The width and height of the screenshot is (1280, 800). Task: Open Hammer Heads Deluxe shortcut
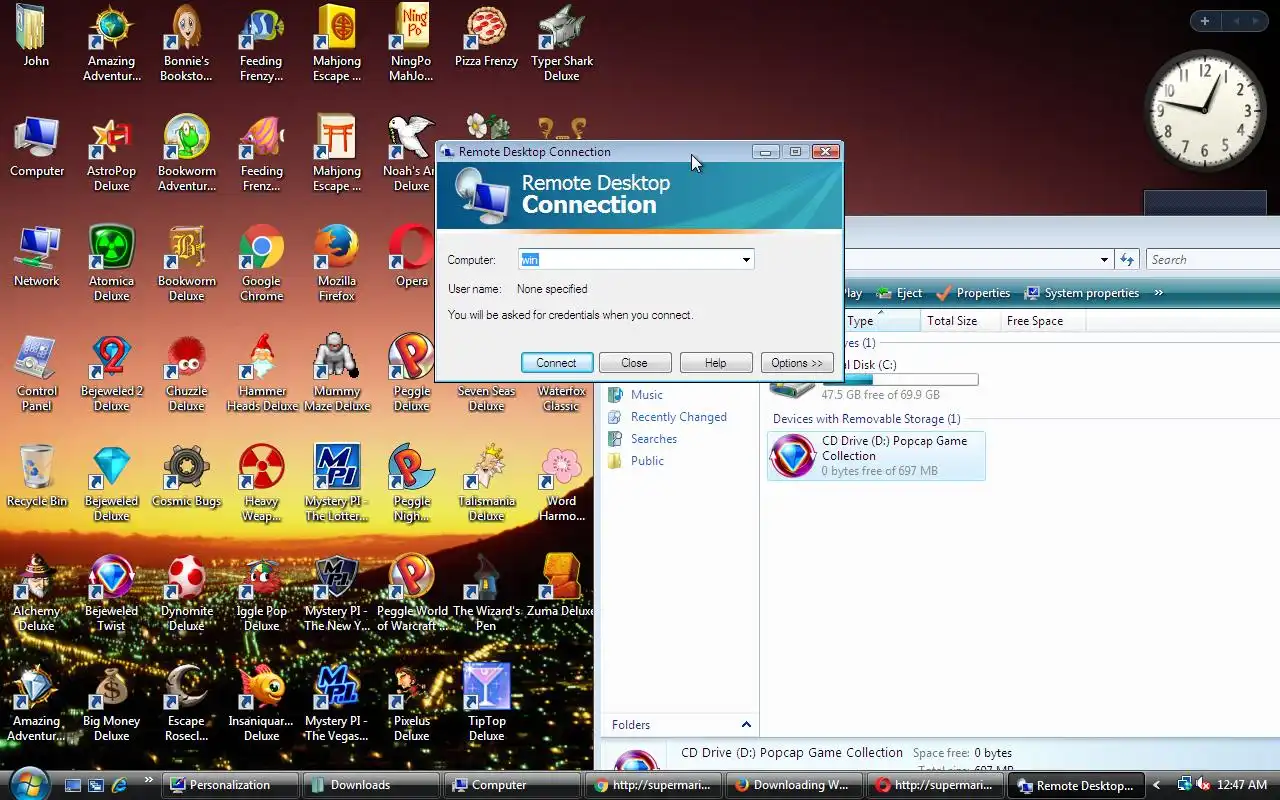pos(261,374)
